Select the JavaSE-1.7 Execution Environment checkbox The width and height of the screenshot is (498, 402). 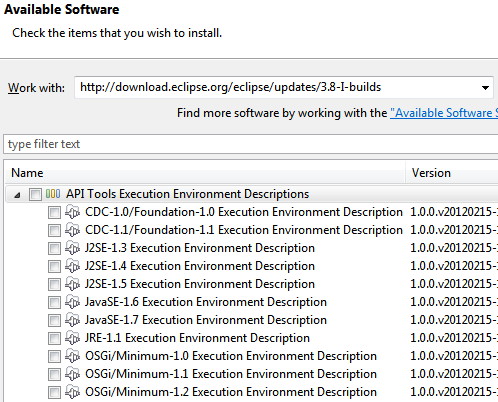[x=54, y=320]
